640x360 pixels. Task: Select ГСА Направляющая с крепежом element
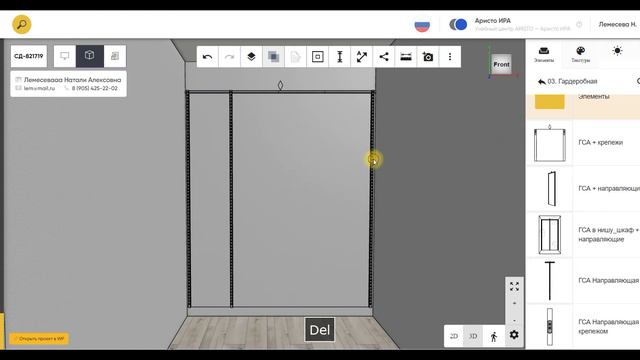[583, 327]
